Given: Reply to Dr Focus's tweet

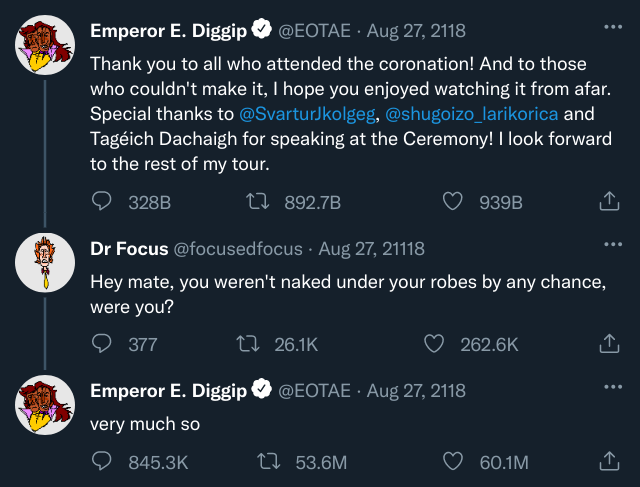Looking at the screenshot, I should 102,344.
